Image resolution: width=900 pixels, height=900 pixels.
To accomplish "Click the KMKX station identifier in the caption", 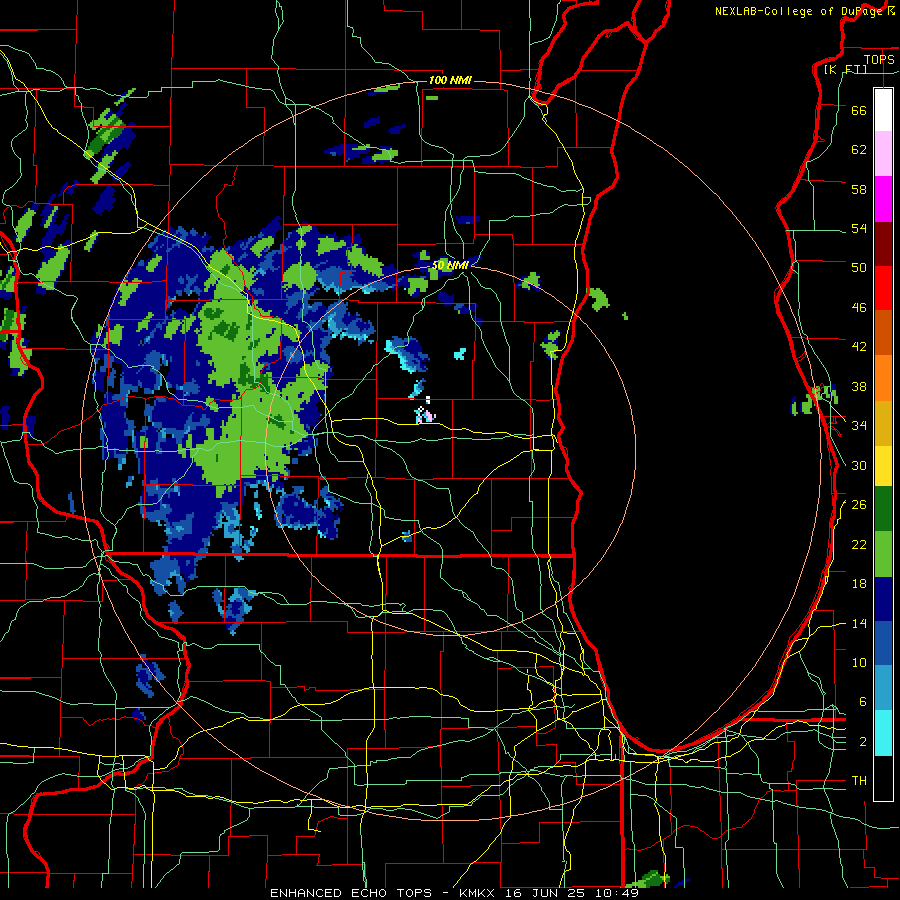I will click(x=476, y=893).
